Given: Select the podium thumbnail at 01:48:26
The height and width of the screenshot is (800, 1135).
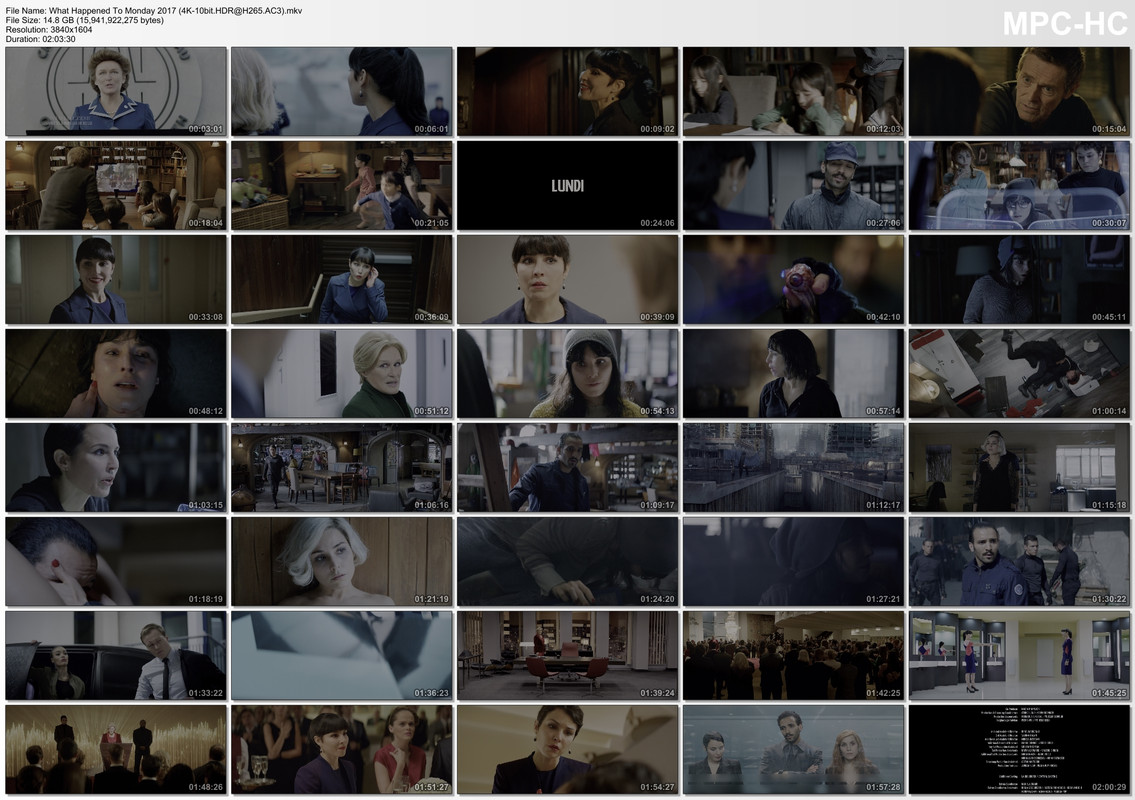Looking at the screenshot, I should (116, 750).
